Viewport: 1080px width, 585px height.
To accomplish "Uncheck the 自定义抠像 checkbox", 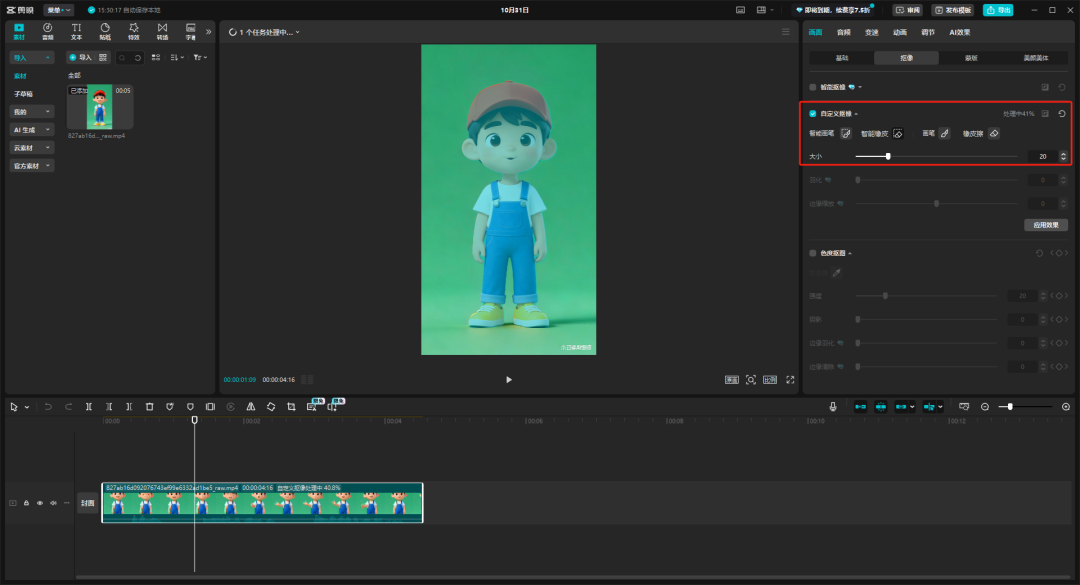I will tap(813, 114).
